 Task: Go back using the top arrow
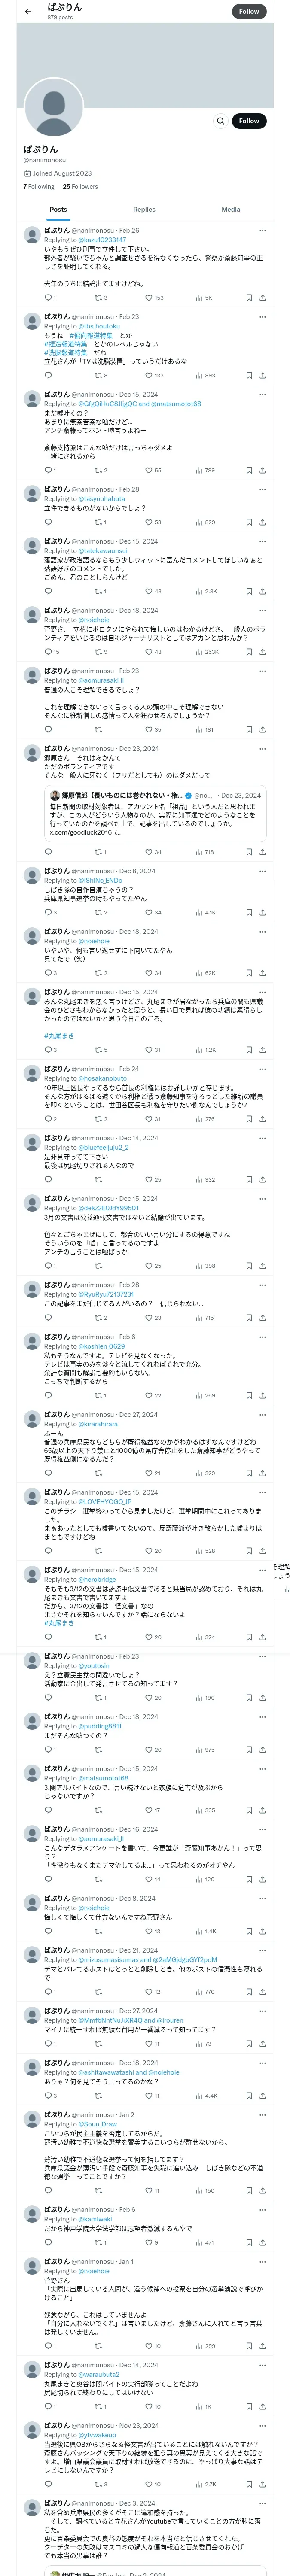[x=28, y=12]
